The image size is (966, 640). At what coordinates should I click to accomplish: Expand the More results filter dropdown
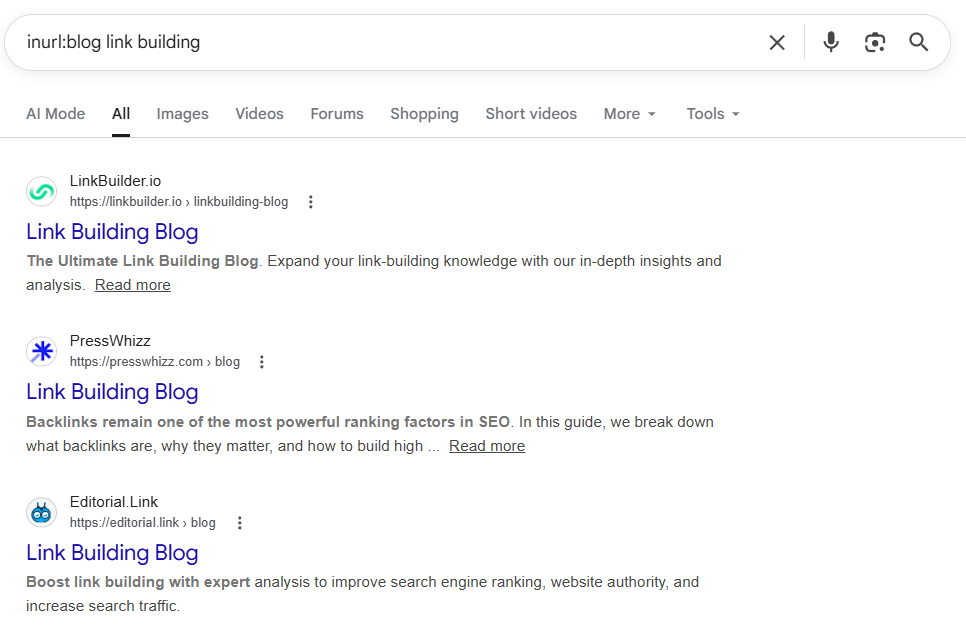[629, 113]
